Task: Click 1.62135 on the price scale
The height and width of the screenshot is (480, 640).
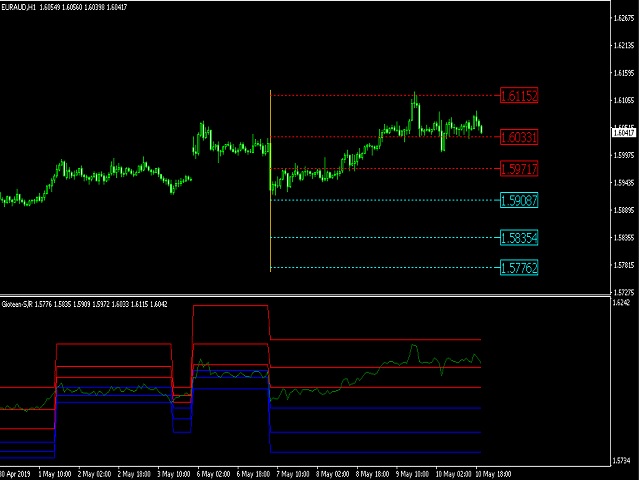Action: 624,45
